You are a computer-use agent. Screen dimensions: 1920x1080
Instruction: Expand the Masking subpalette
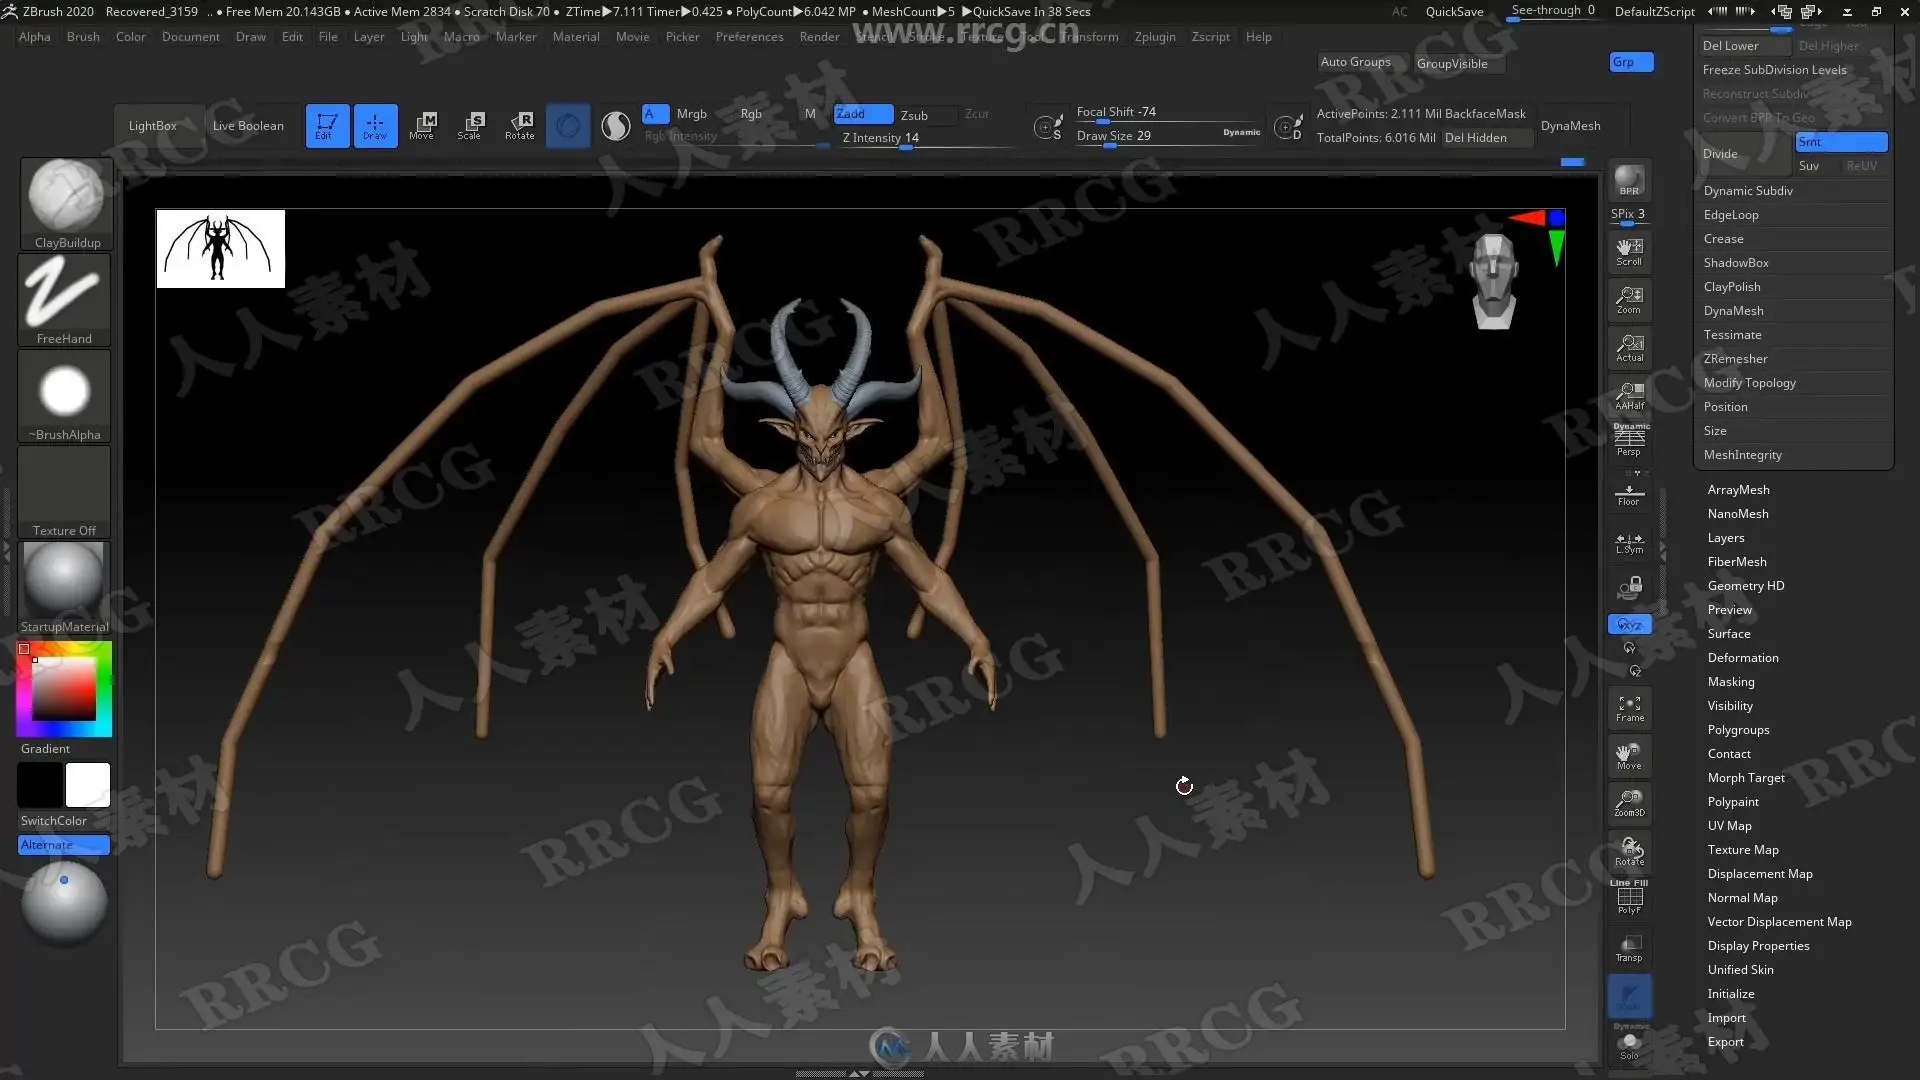[1730, 682]
